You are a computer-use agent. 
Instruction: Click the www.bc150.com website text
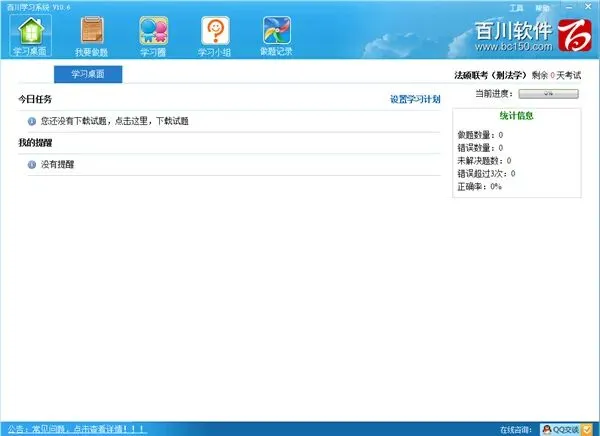coord(514,47)
